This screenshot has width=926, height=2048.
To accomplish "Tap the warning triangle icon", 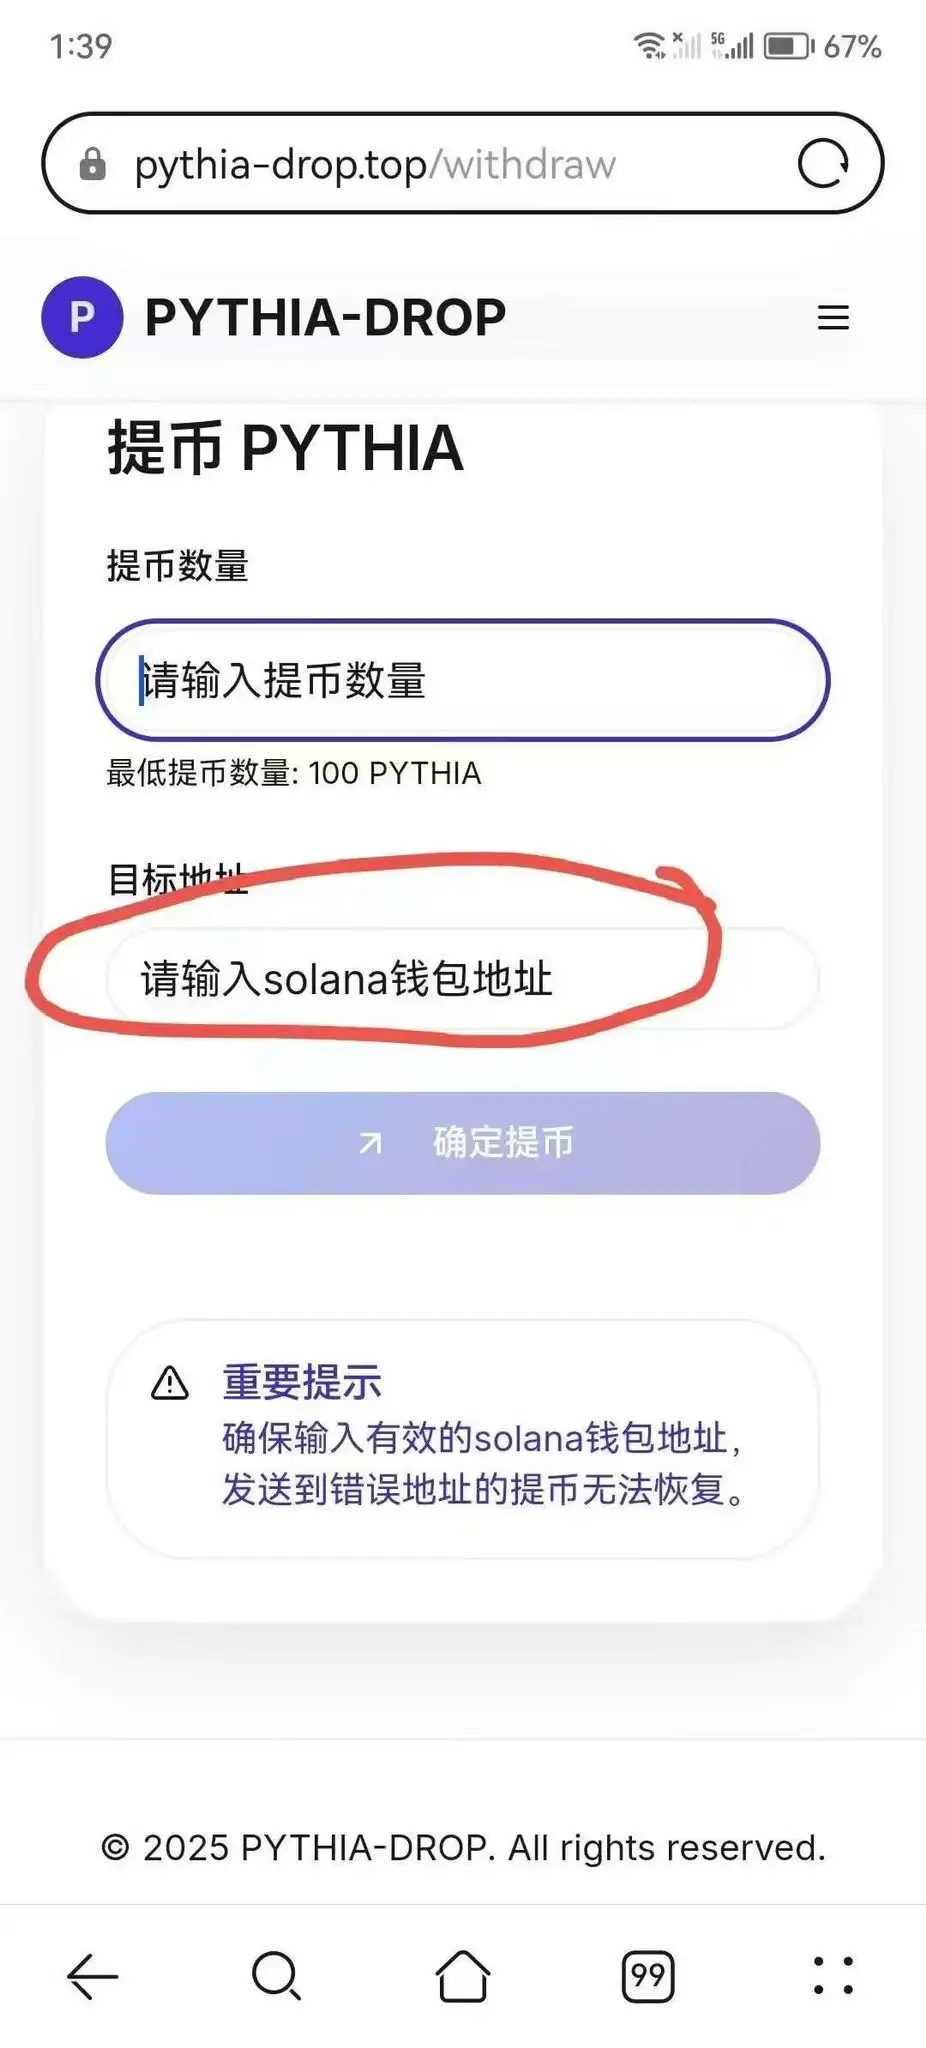I will [x=170, y=1383].
